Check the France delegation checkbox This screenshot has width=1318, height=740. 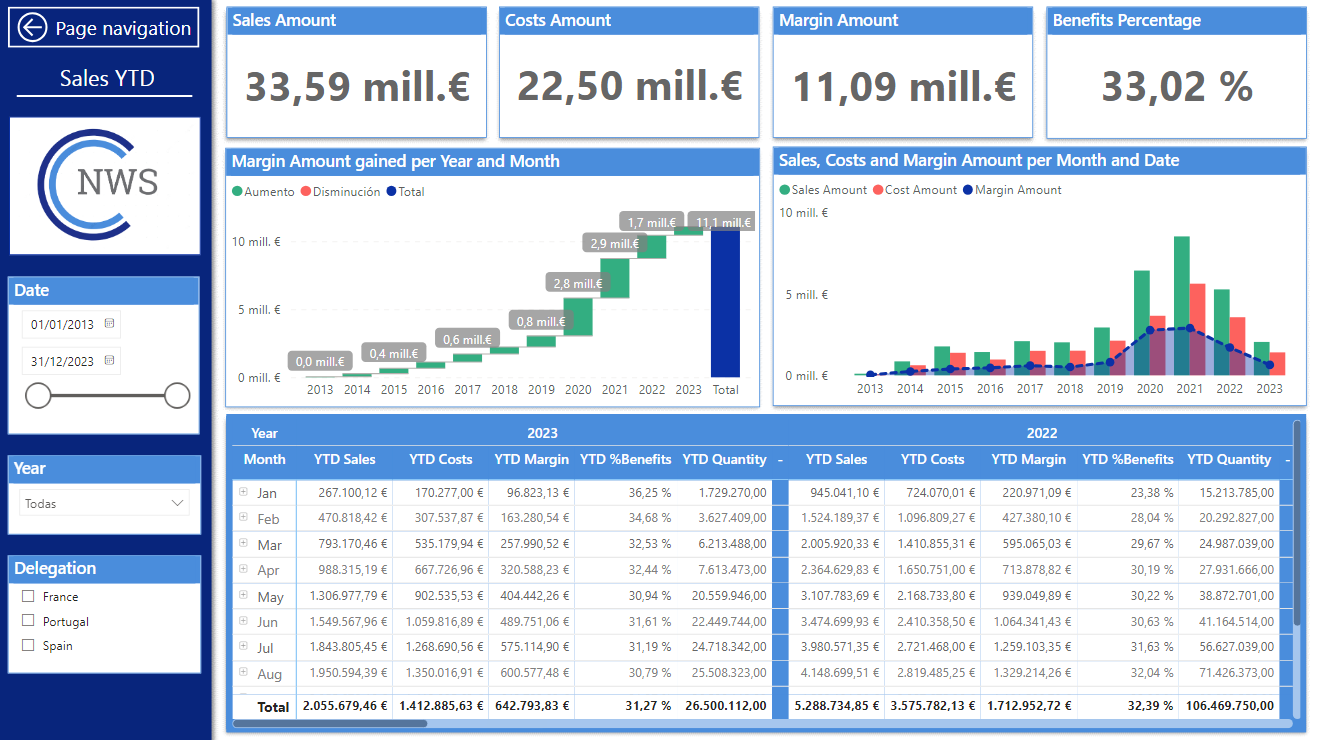tap(28, 596)
